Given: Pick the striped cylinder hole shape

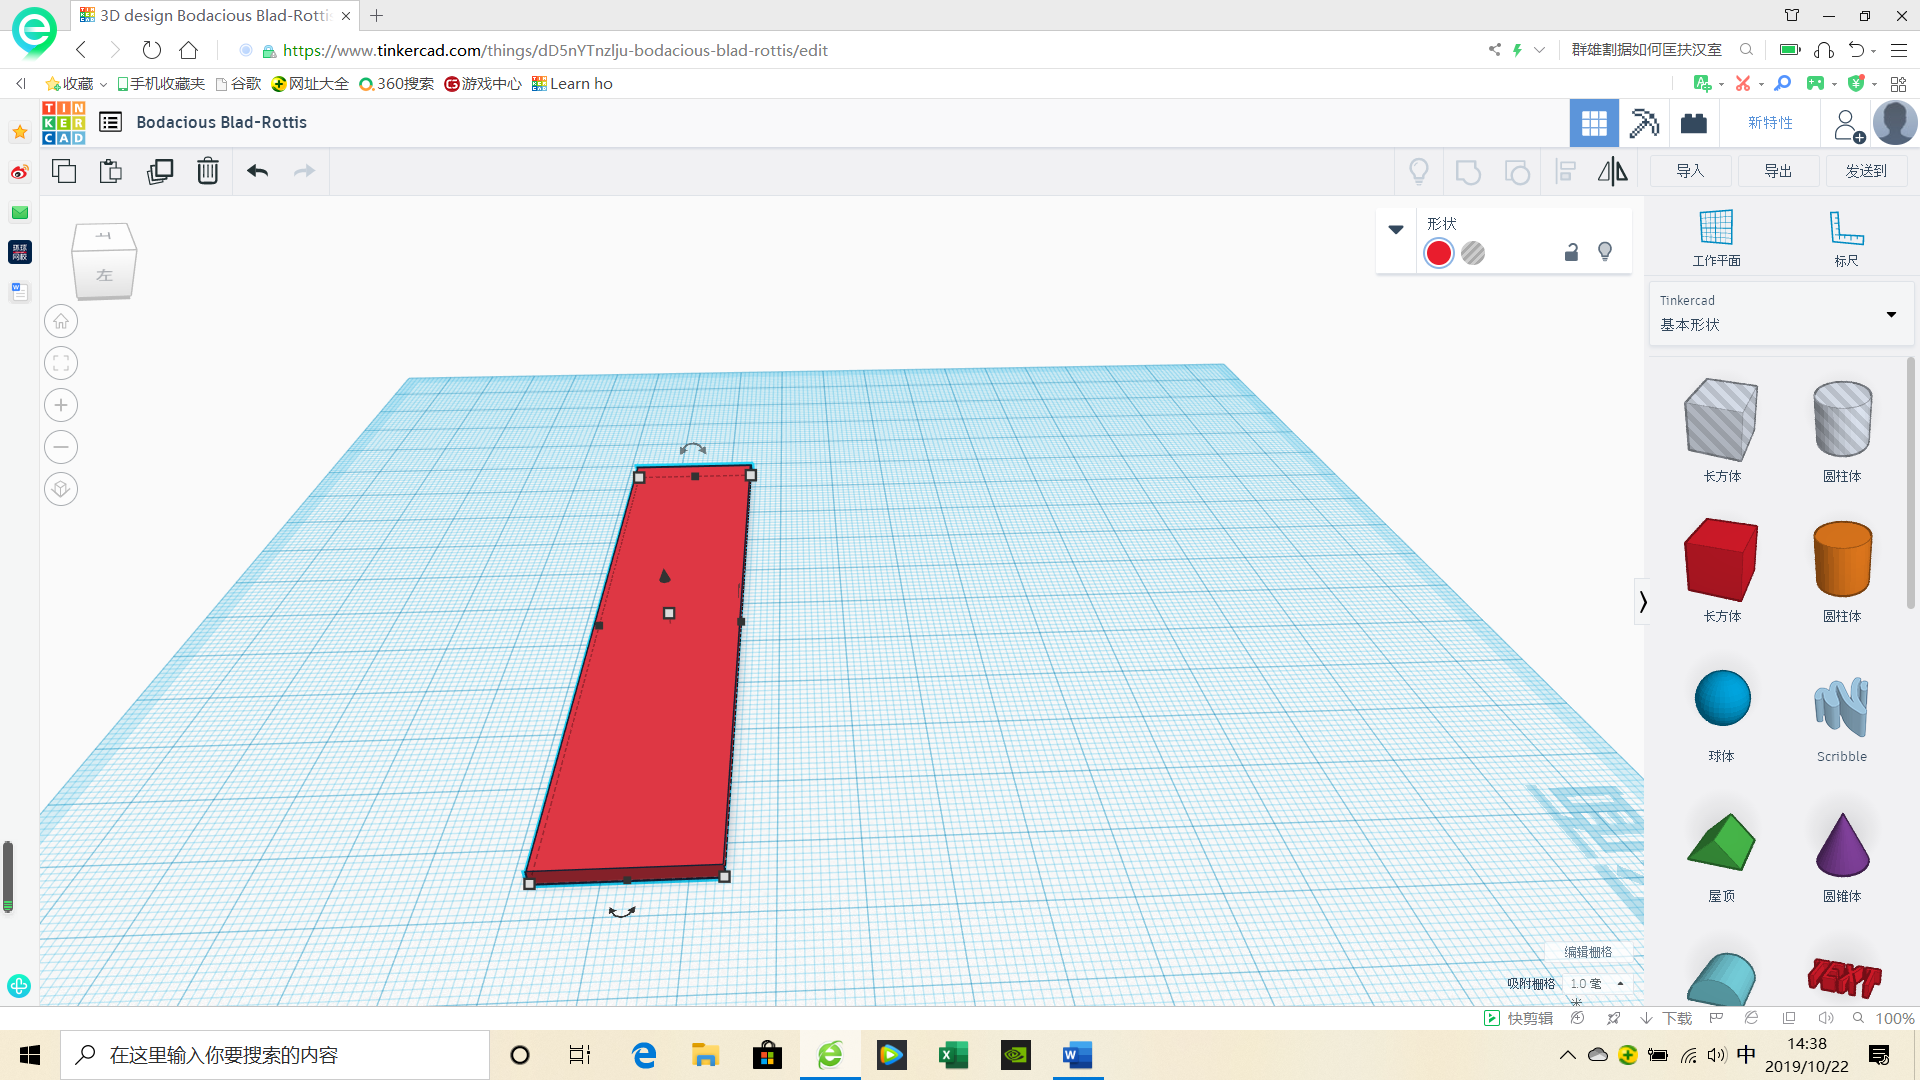Looking at the screenshot, I should (x=1842, y=420).
